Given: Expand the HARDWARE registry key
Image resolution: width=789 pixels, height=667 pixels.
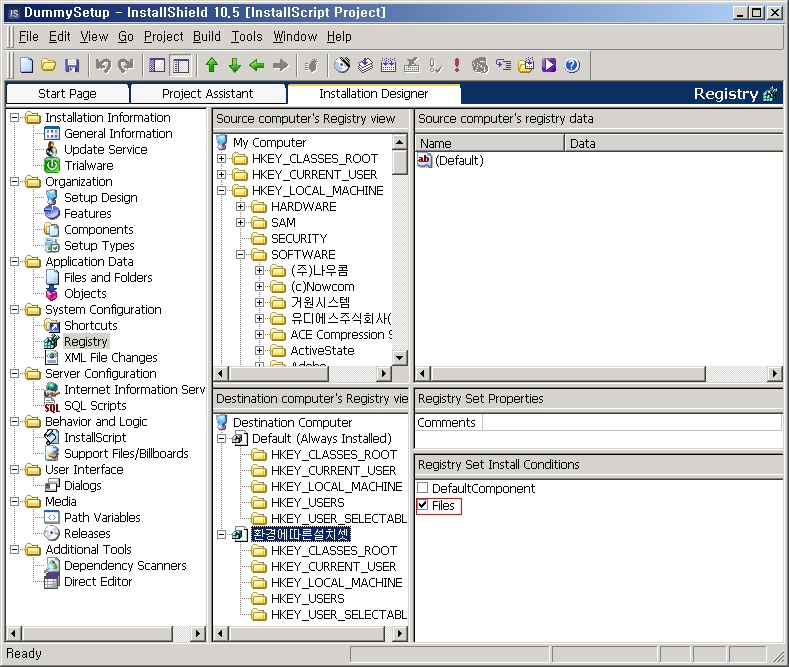Looking at the screenshot, I should 241,207.
